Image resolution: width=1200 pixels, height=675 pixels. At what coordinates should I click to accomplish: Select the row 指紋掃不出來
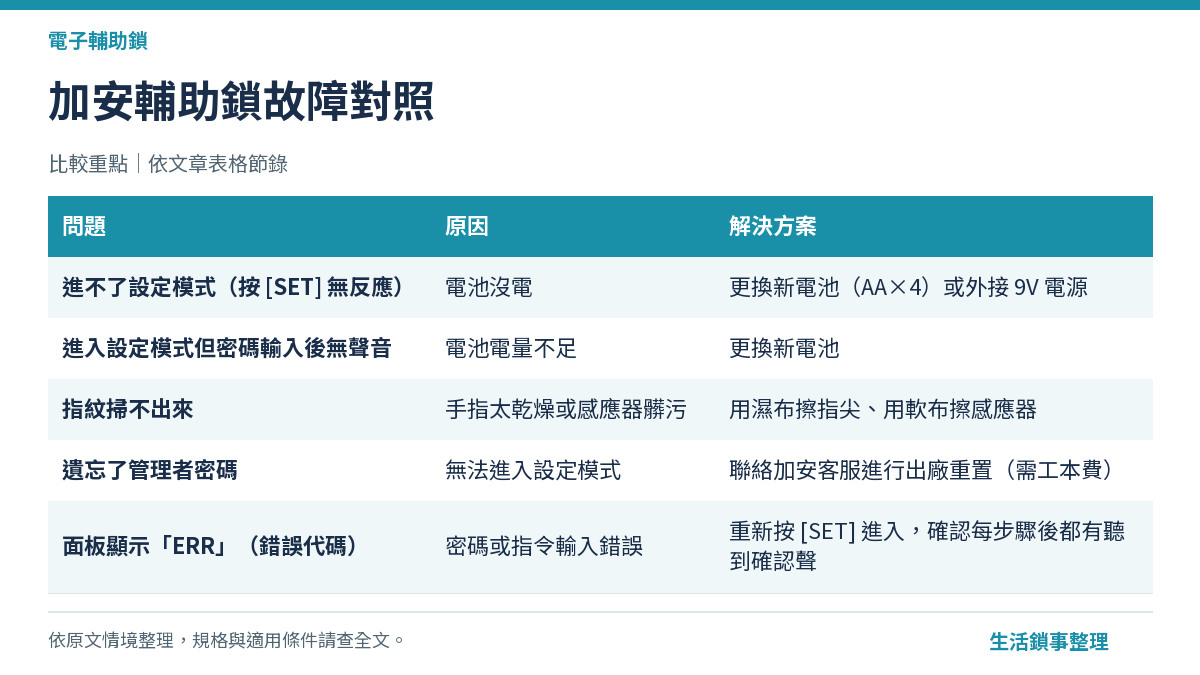pyautogui.click(x=600, y=410)
